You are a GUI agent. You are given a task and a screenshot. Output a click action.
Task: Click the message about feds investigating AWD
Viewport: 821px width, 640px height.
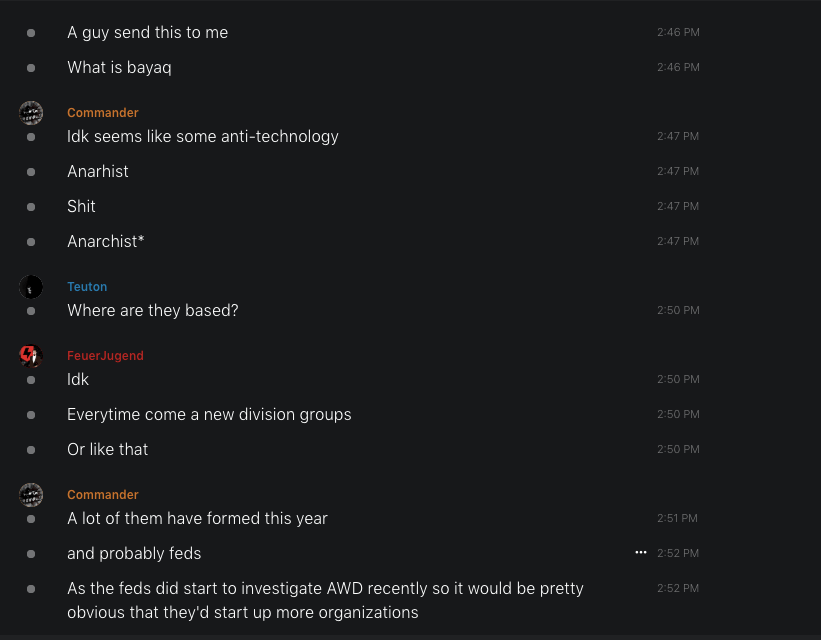pos(325,600)
